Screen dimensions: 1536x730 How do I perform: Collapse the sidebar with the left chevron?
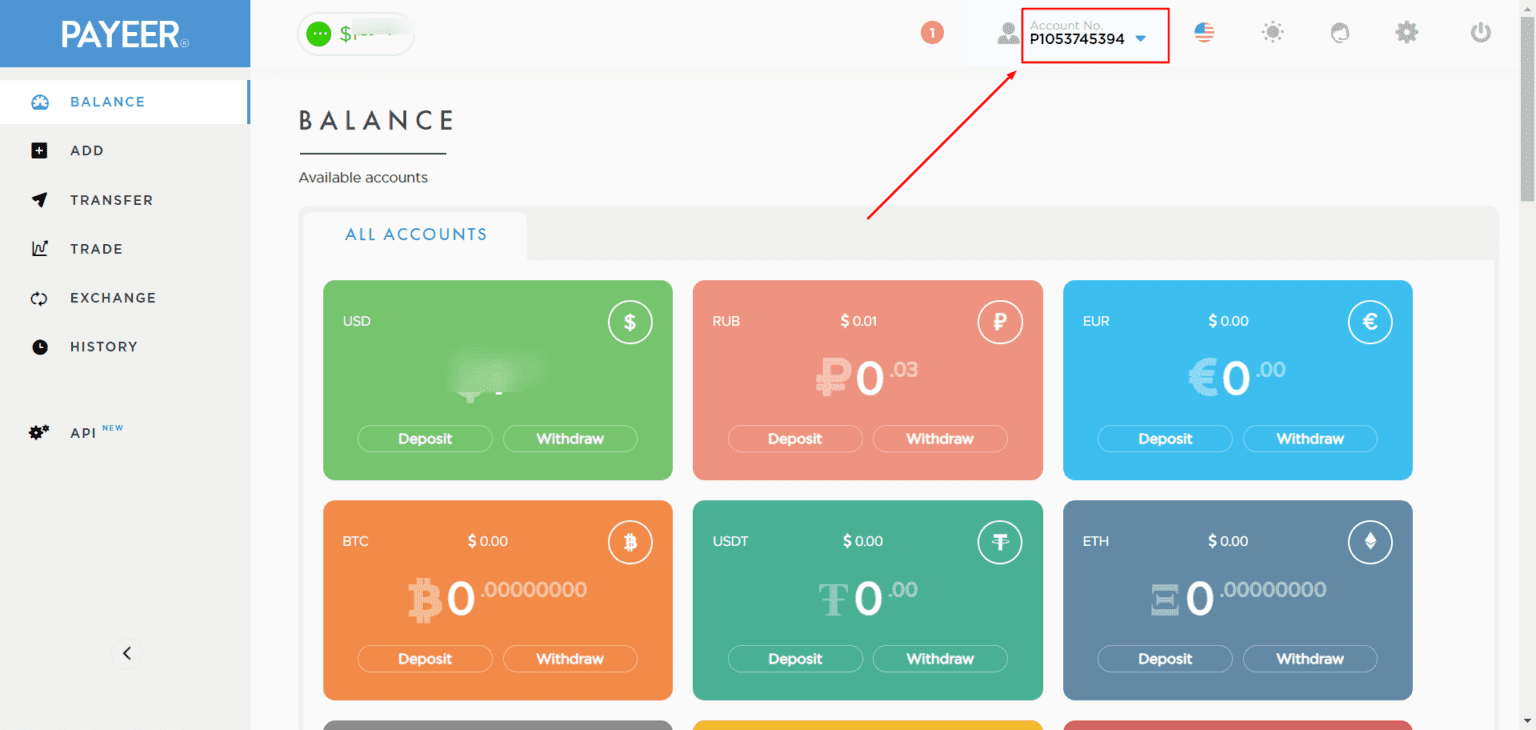126,652
